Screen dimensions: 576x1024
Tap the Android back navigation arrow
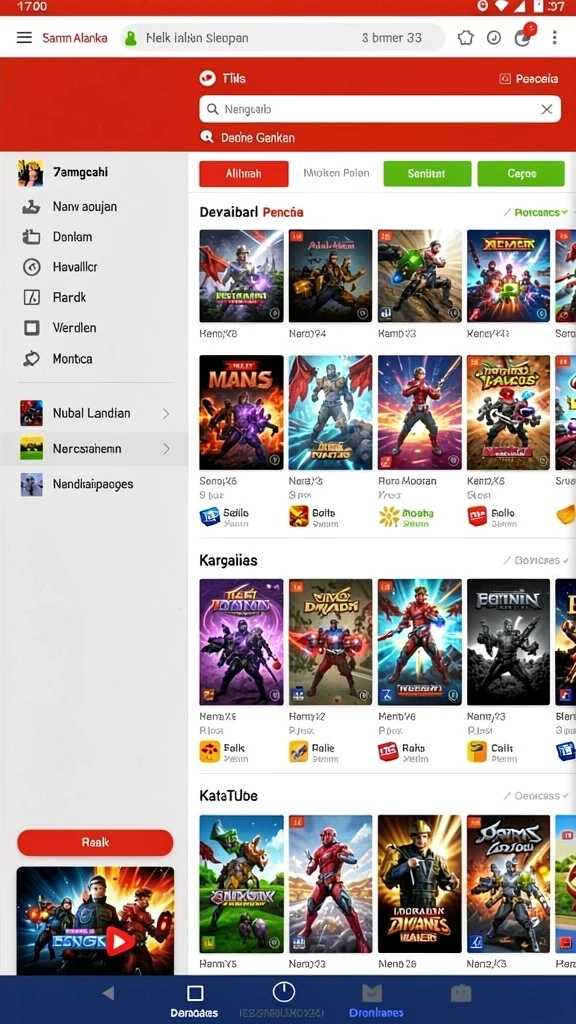tap(108, 993)
